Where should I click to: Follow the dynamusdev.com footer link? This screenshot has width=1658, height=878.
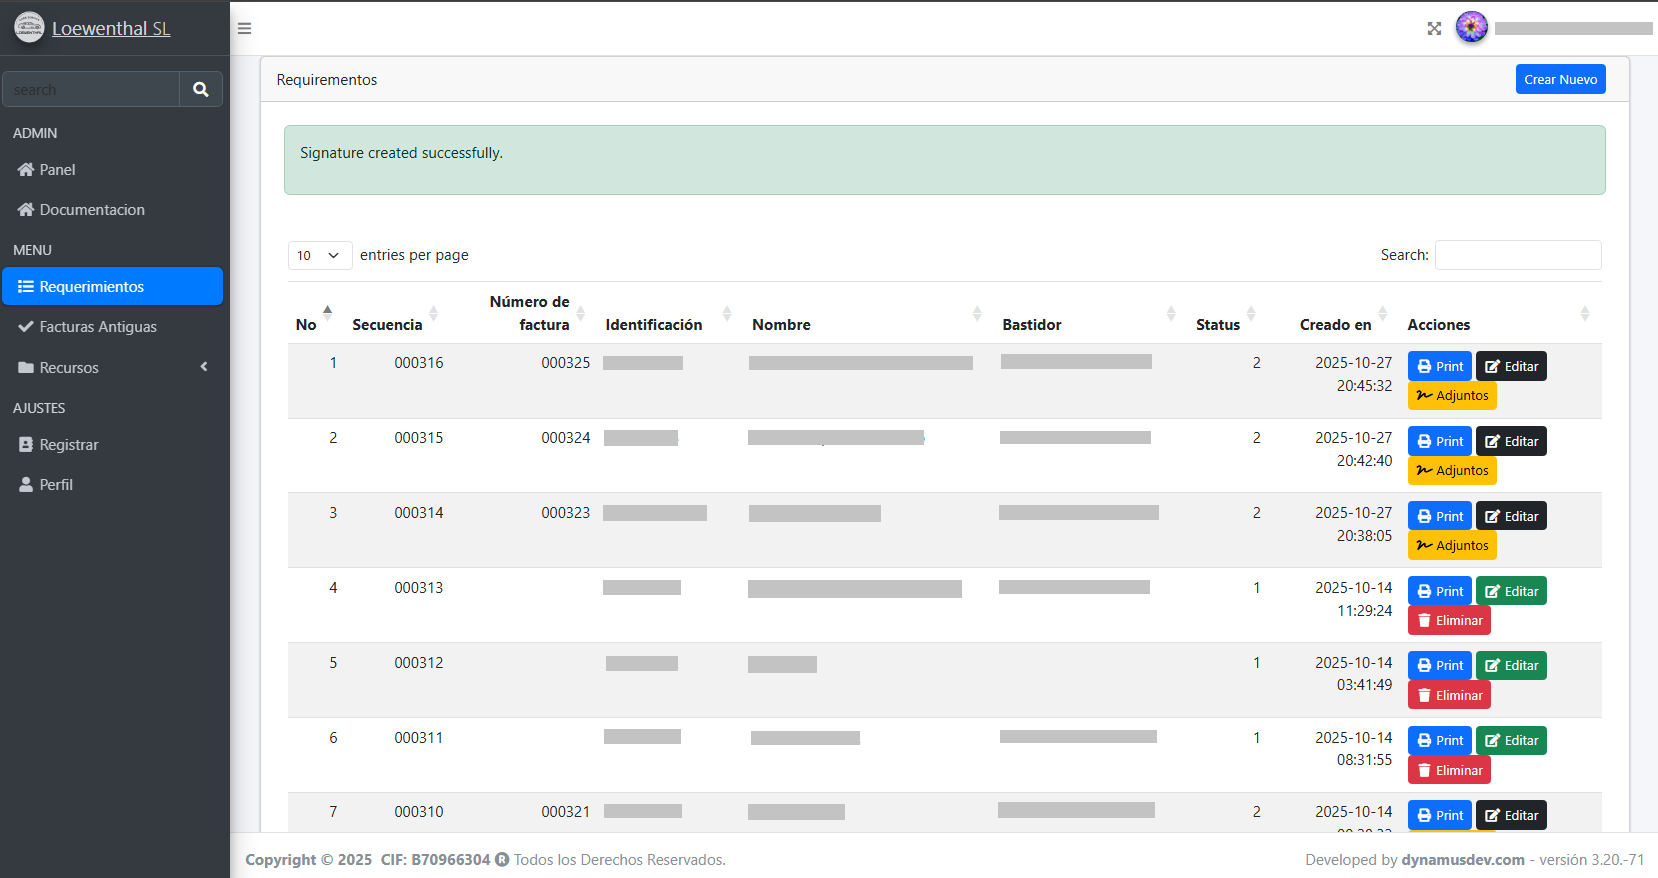click(1462, 860)
